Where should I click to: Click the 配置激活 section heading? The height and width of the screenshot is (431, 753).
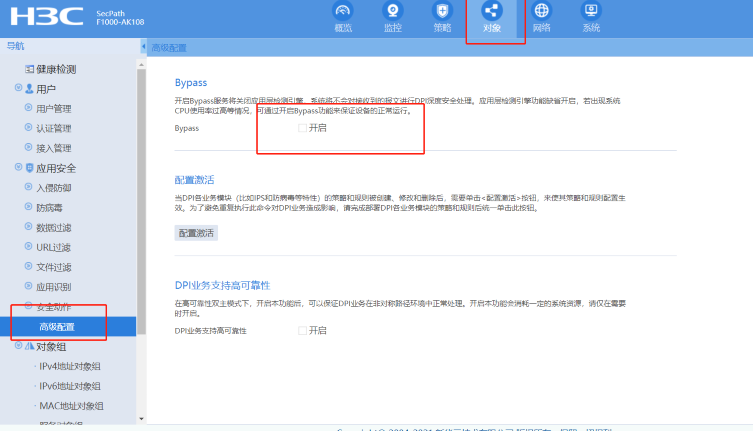tap(194, 180)
